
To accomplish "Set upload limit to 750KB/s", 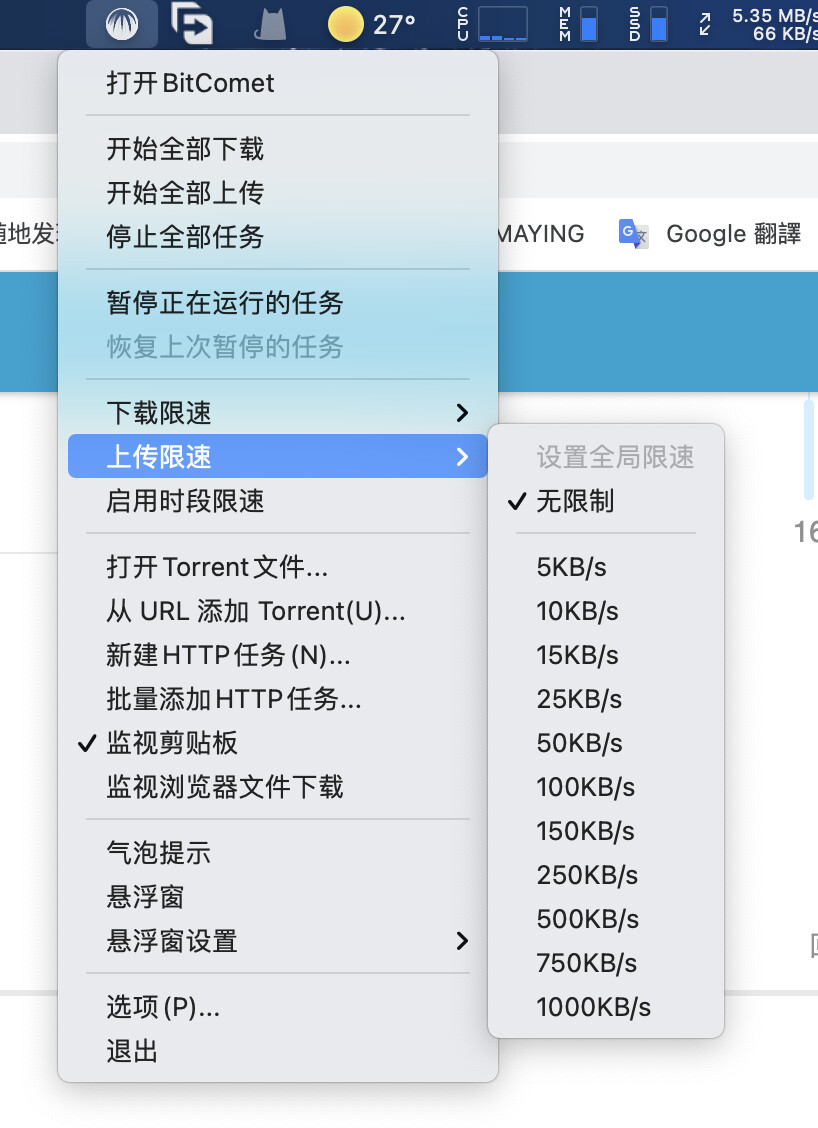I will [606, 963].
